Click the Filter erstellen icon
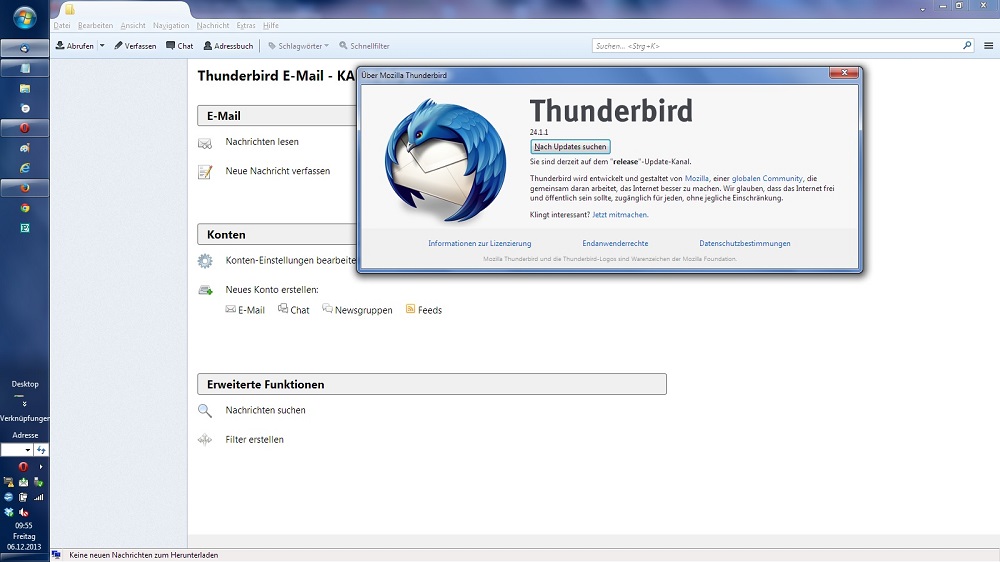The width and height of the screenshot is (1000, 562). pos(205,440)
